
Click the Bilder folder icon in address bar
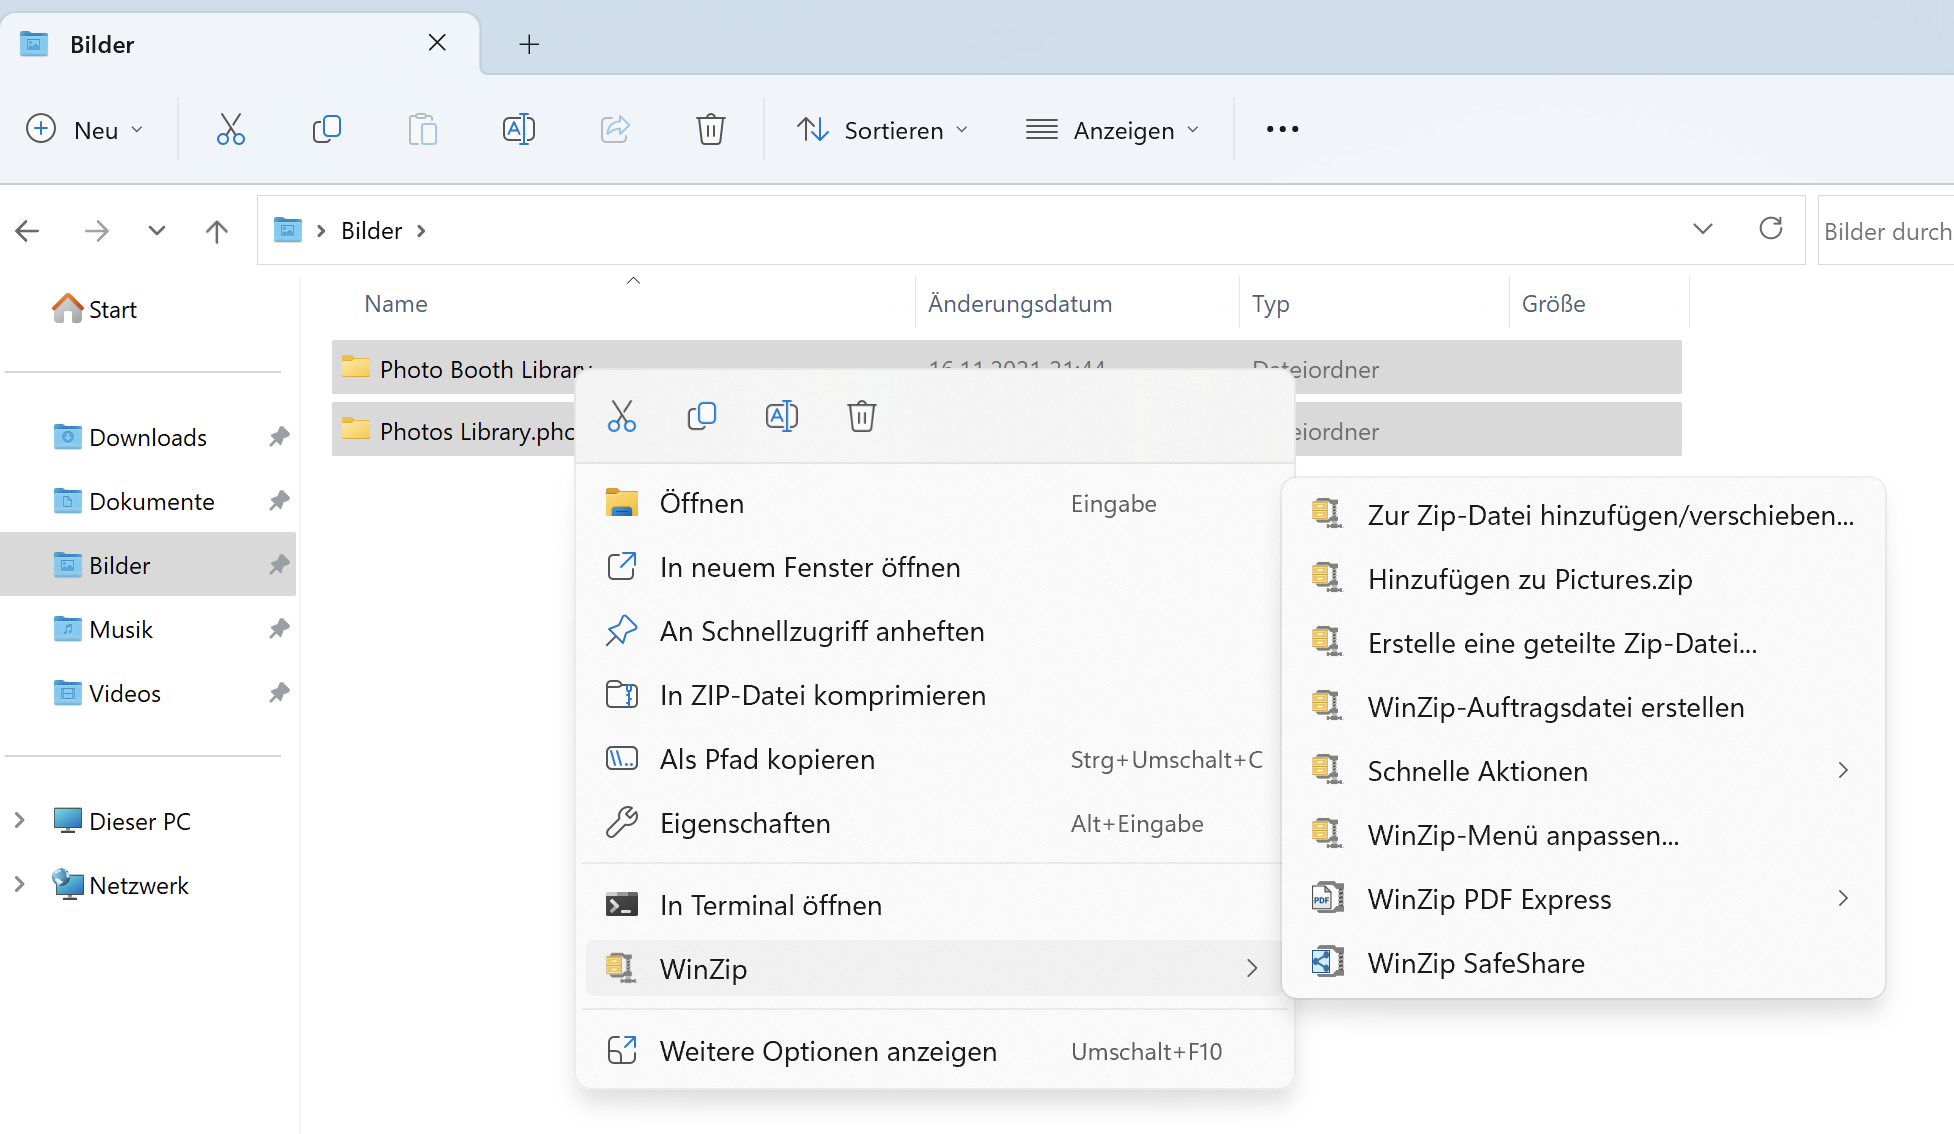[x=288, y=230]
